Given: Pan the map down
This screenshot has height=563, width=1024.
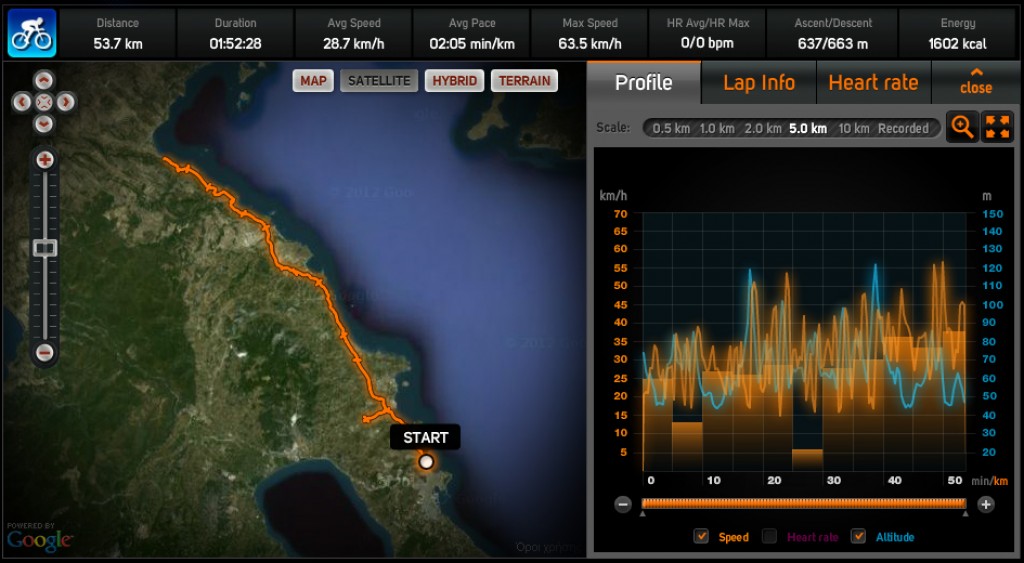Looking at the screenshot, I should (x=44, y=123).
